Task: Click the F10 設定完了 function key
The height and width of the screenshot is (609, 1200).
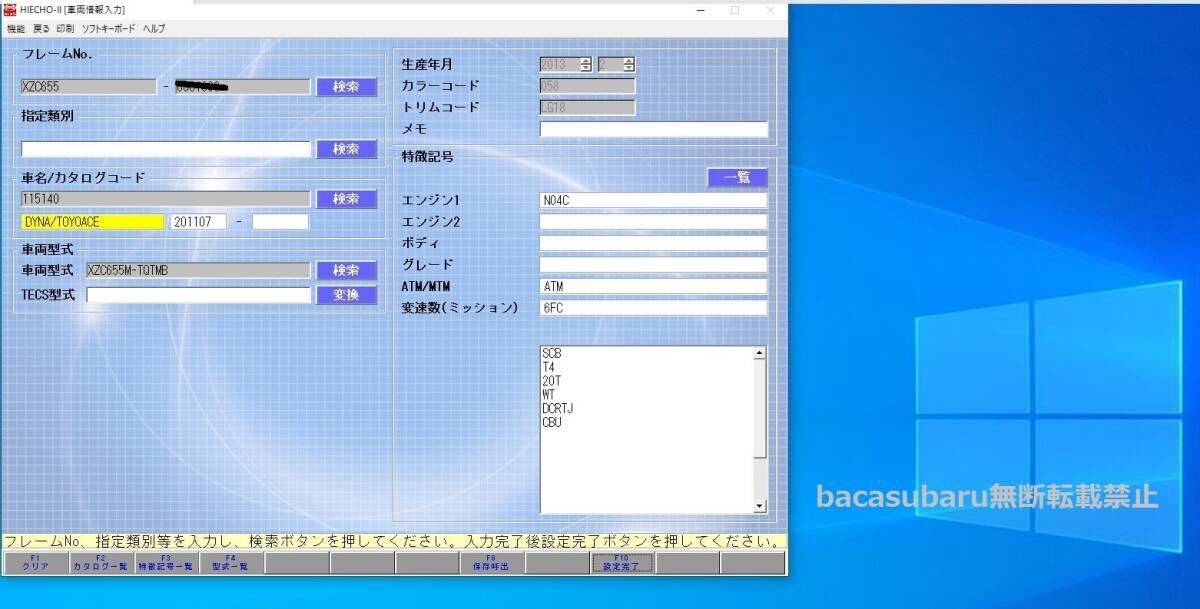Action: pyautogui.click(x=621, y=563)
